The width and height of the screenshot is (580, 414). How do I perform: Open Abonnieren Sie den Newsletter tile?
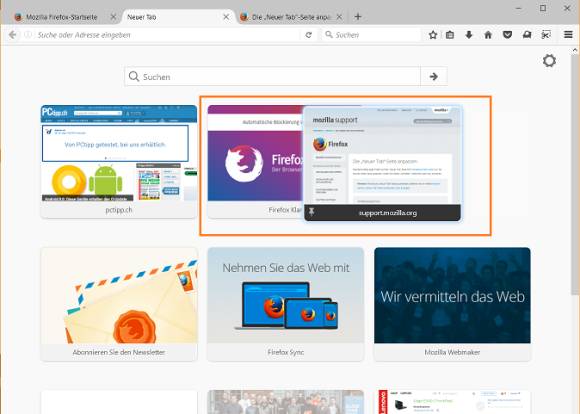click(119, 304)
